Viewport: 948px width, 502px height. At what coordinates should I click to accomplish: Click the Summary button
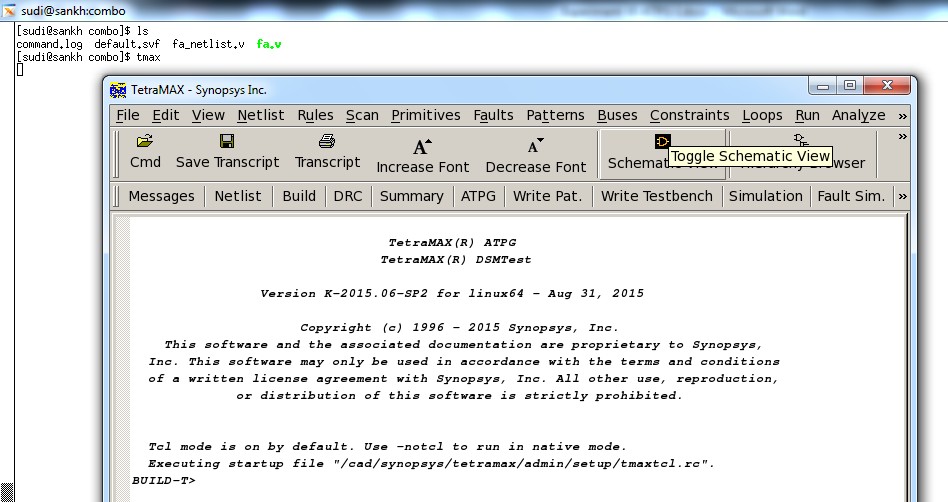pos(411,196)
